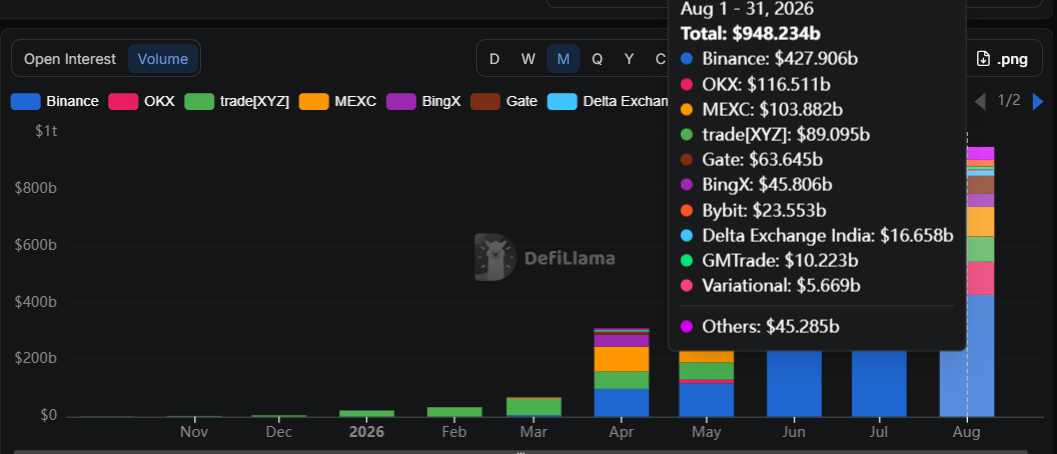Download chart as .png

(x=1002, y=59)
